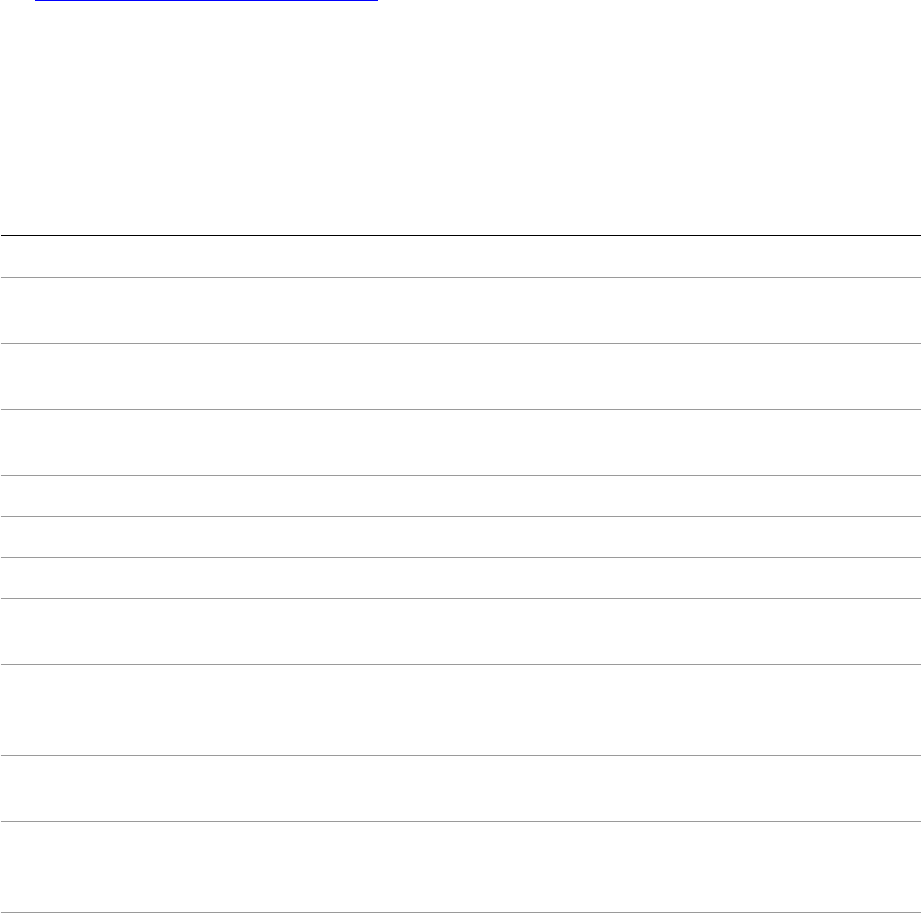Open the blue underlined link at top
This screenshot has height=913, width=921.
(206, 1)
